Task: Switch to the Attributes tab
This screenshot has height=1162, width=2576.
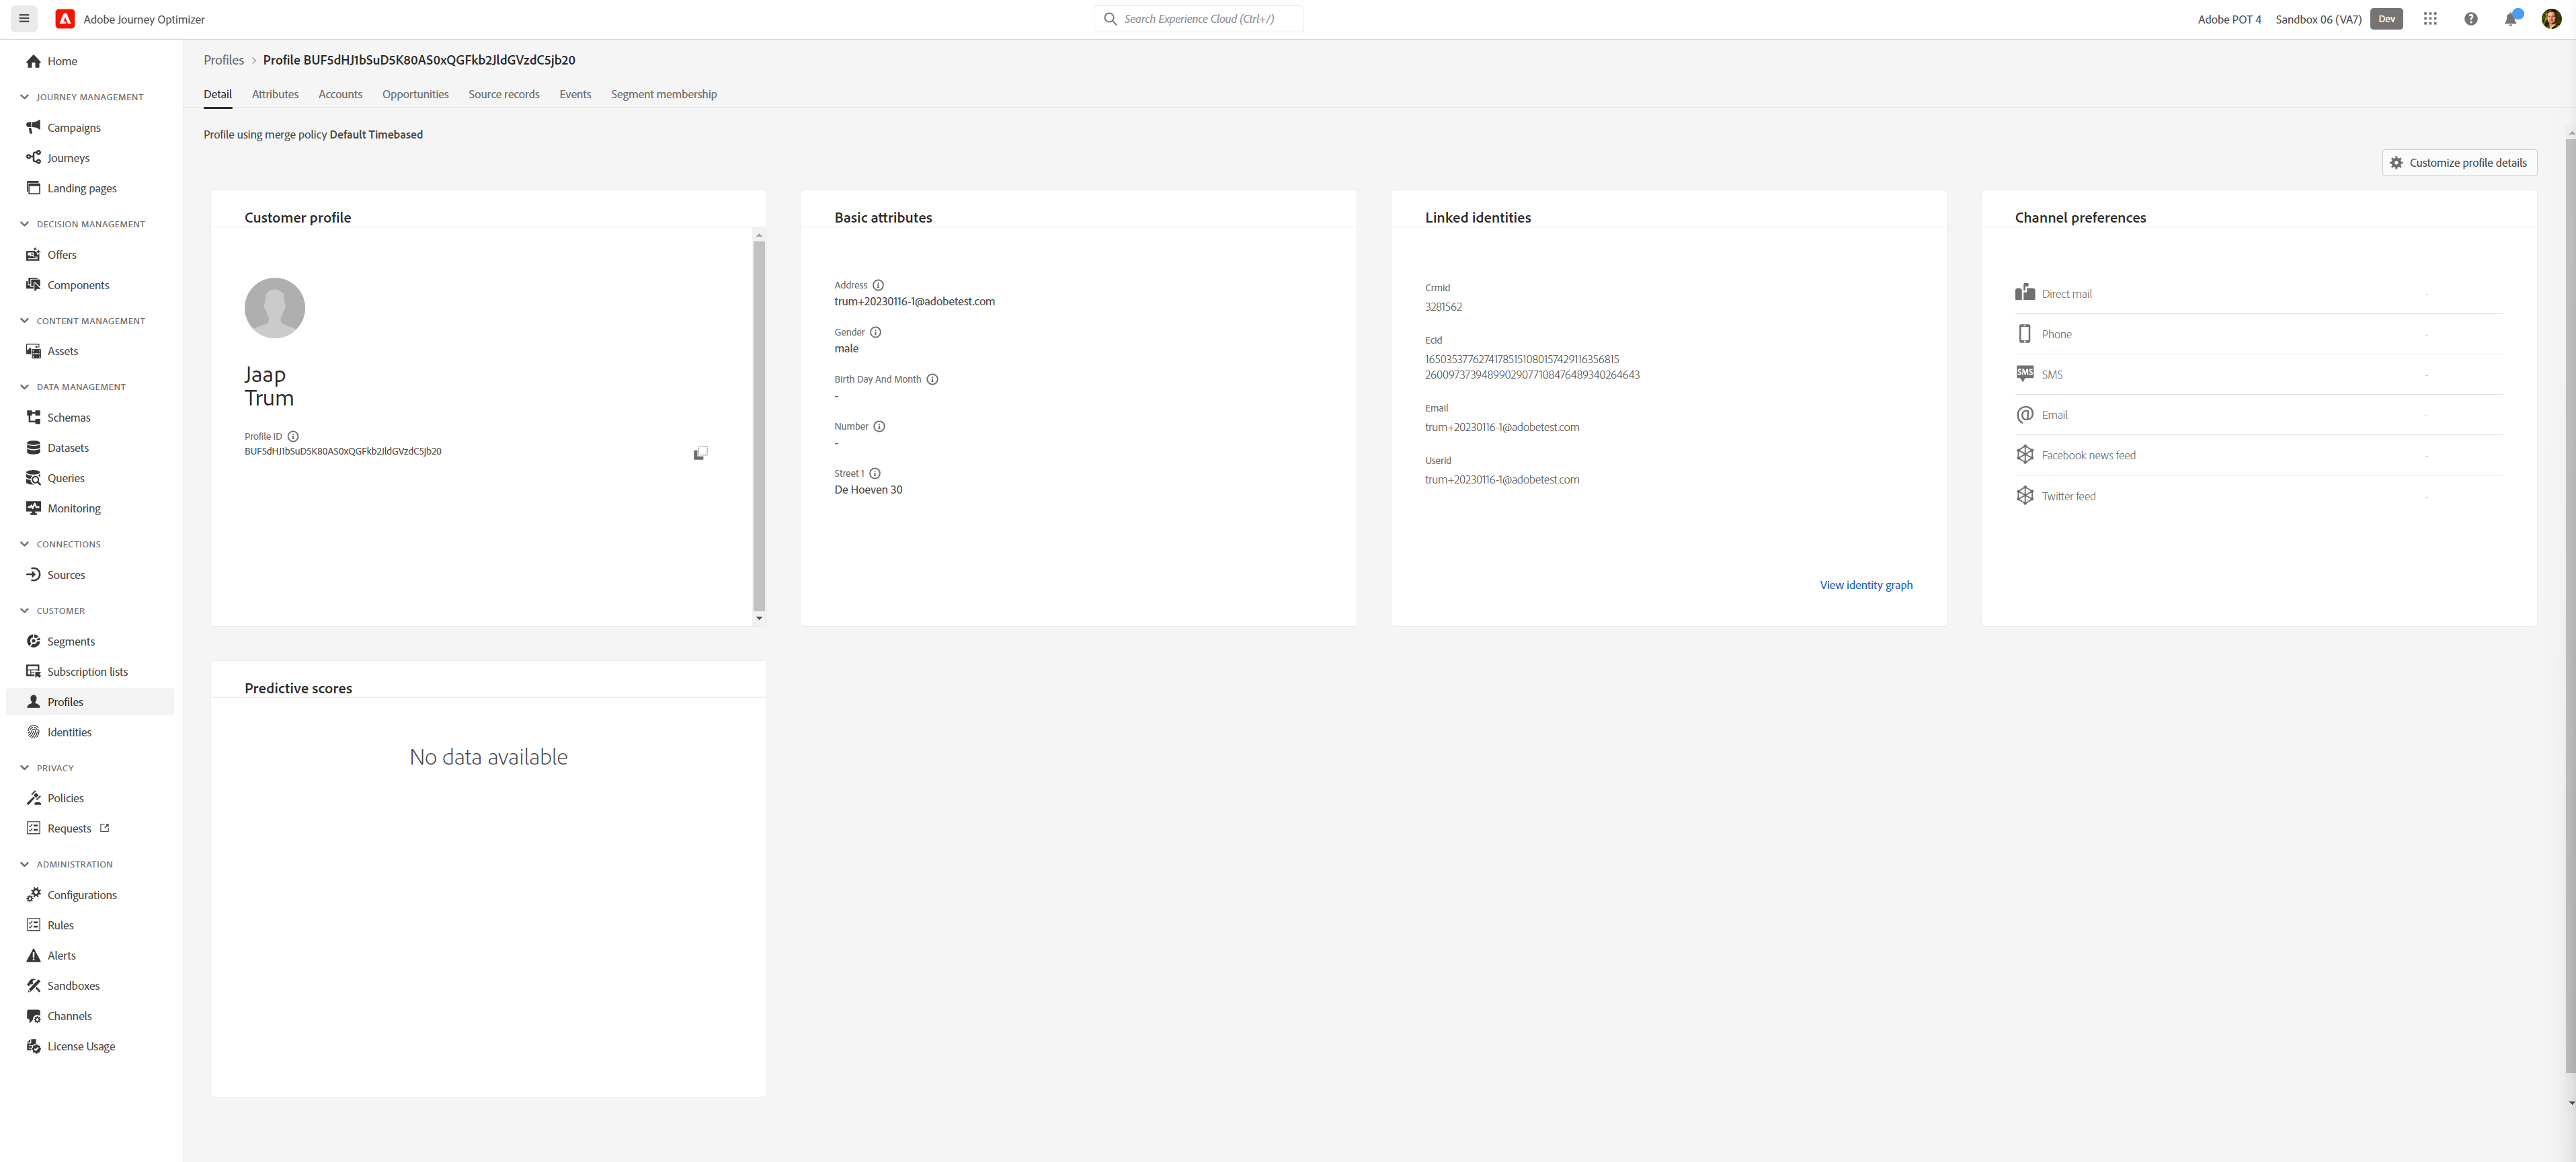Action: click(x=275, y=94)
